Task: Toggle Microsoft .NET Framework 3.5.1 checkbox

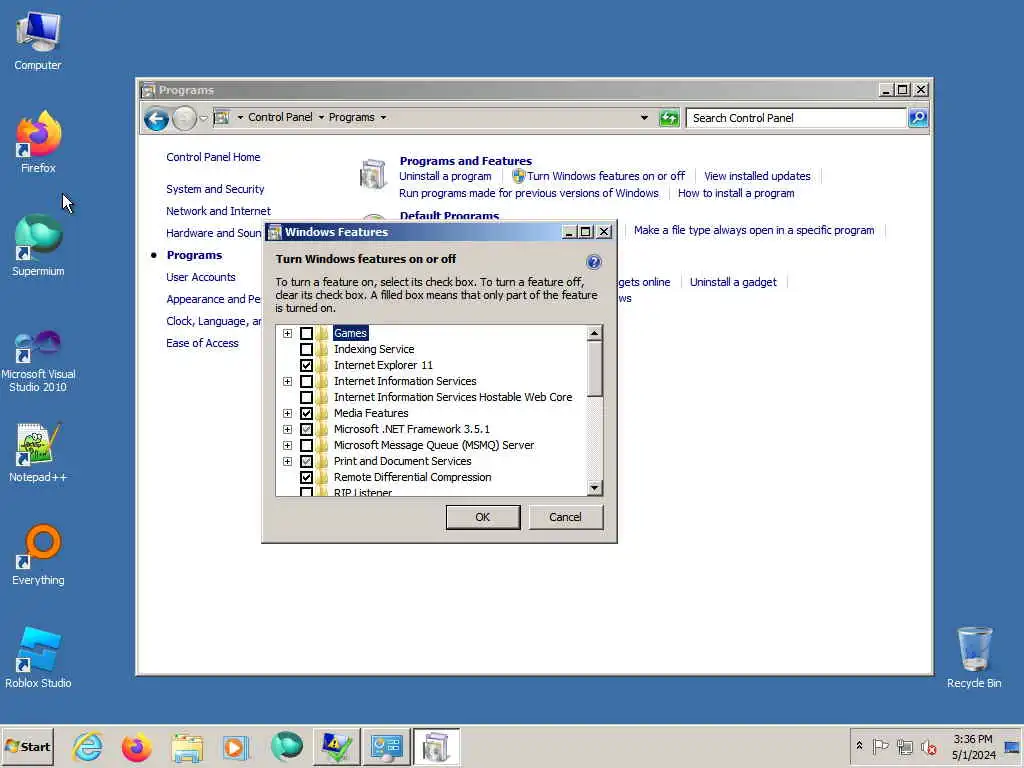Action: tap(306, 429)
